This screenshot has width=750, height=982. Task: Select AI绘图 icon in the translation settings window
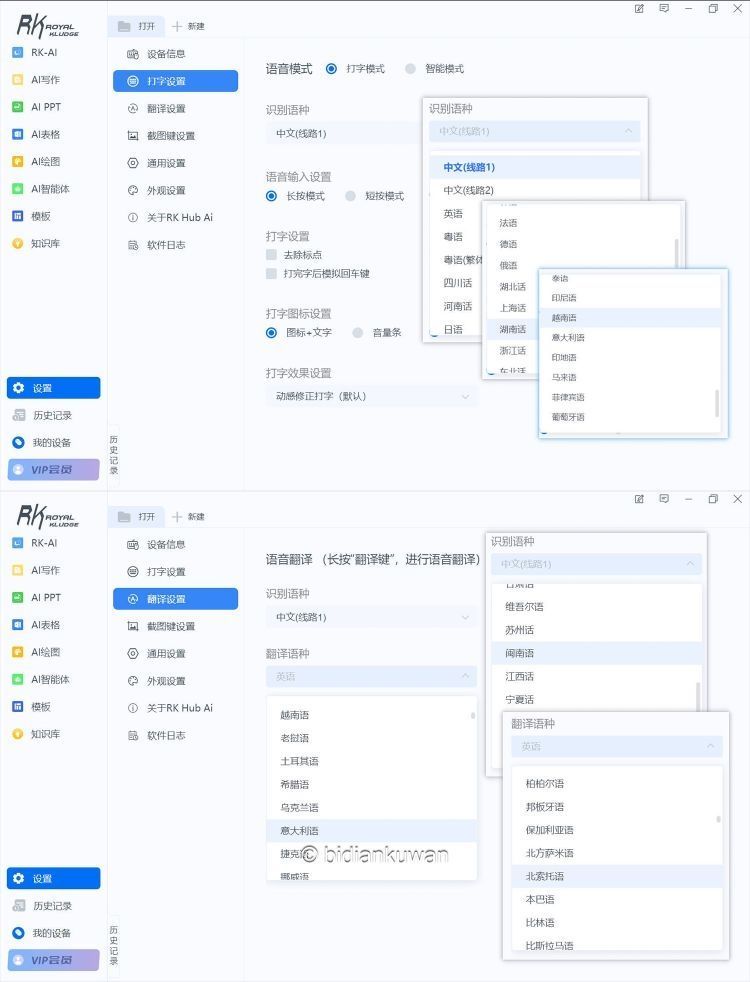tap(18, 652)
